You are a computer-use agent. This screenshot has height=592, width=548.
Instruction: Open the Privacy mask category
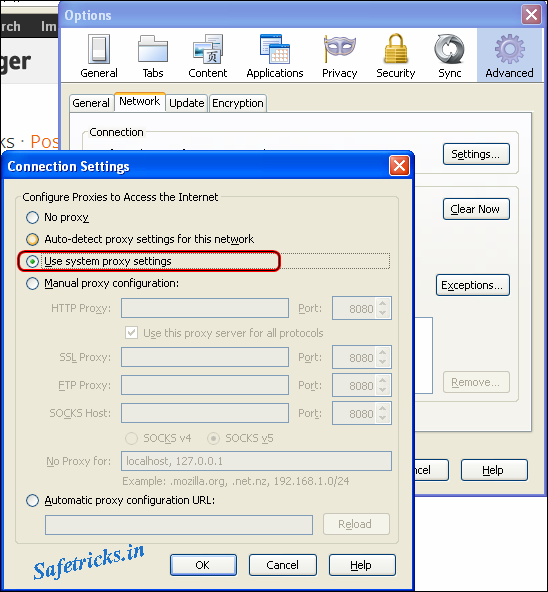[x=339, y=56]
